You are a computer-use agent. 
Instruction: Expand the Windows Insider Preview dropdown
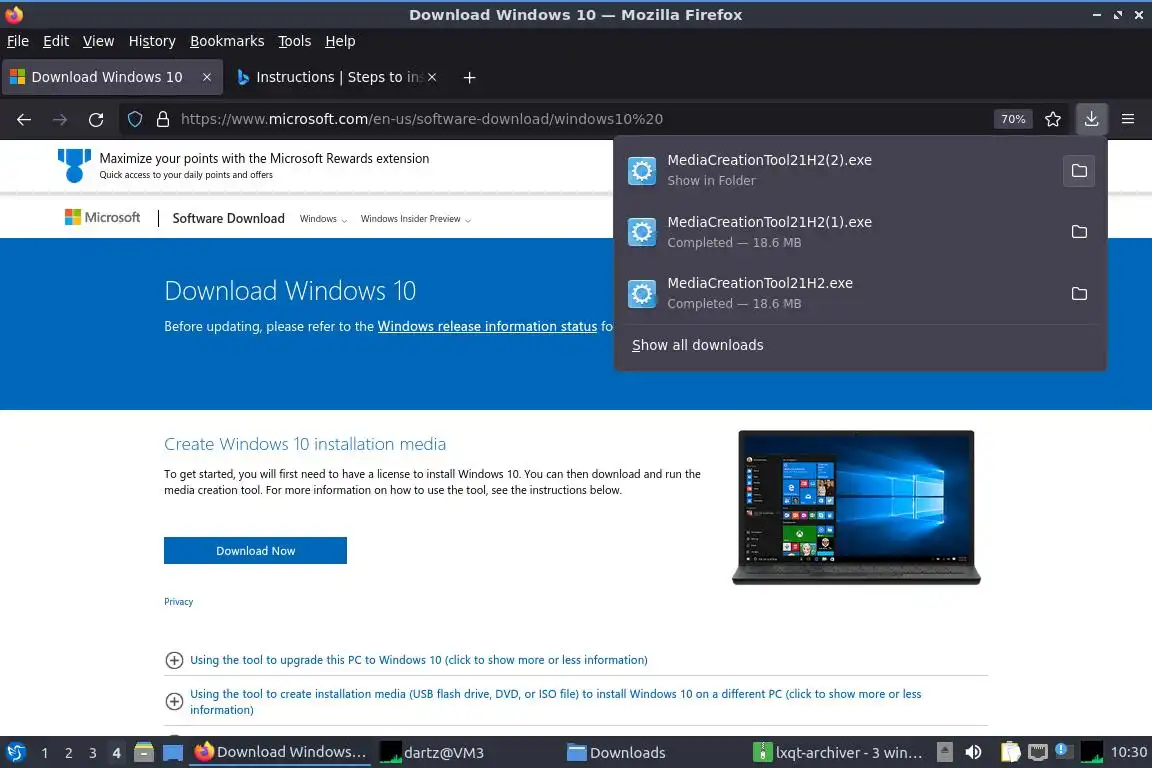click(416, 219)
